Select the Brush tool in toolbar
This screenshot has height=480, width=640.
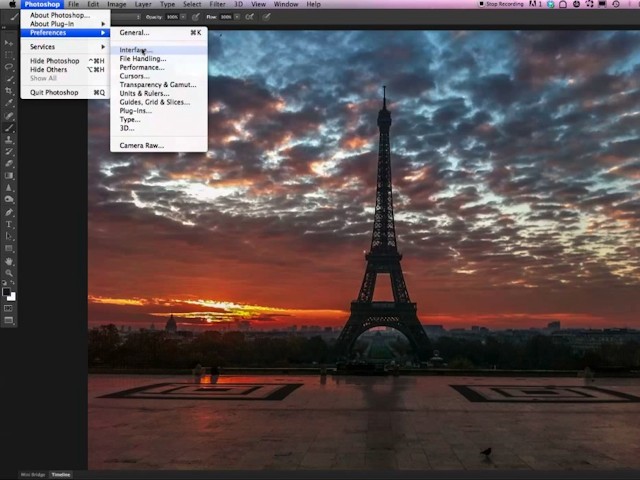(9, 128)
